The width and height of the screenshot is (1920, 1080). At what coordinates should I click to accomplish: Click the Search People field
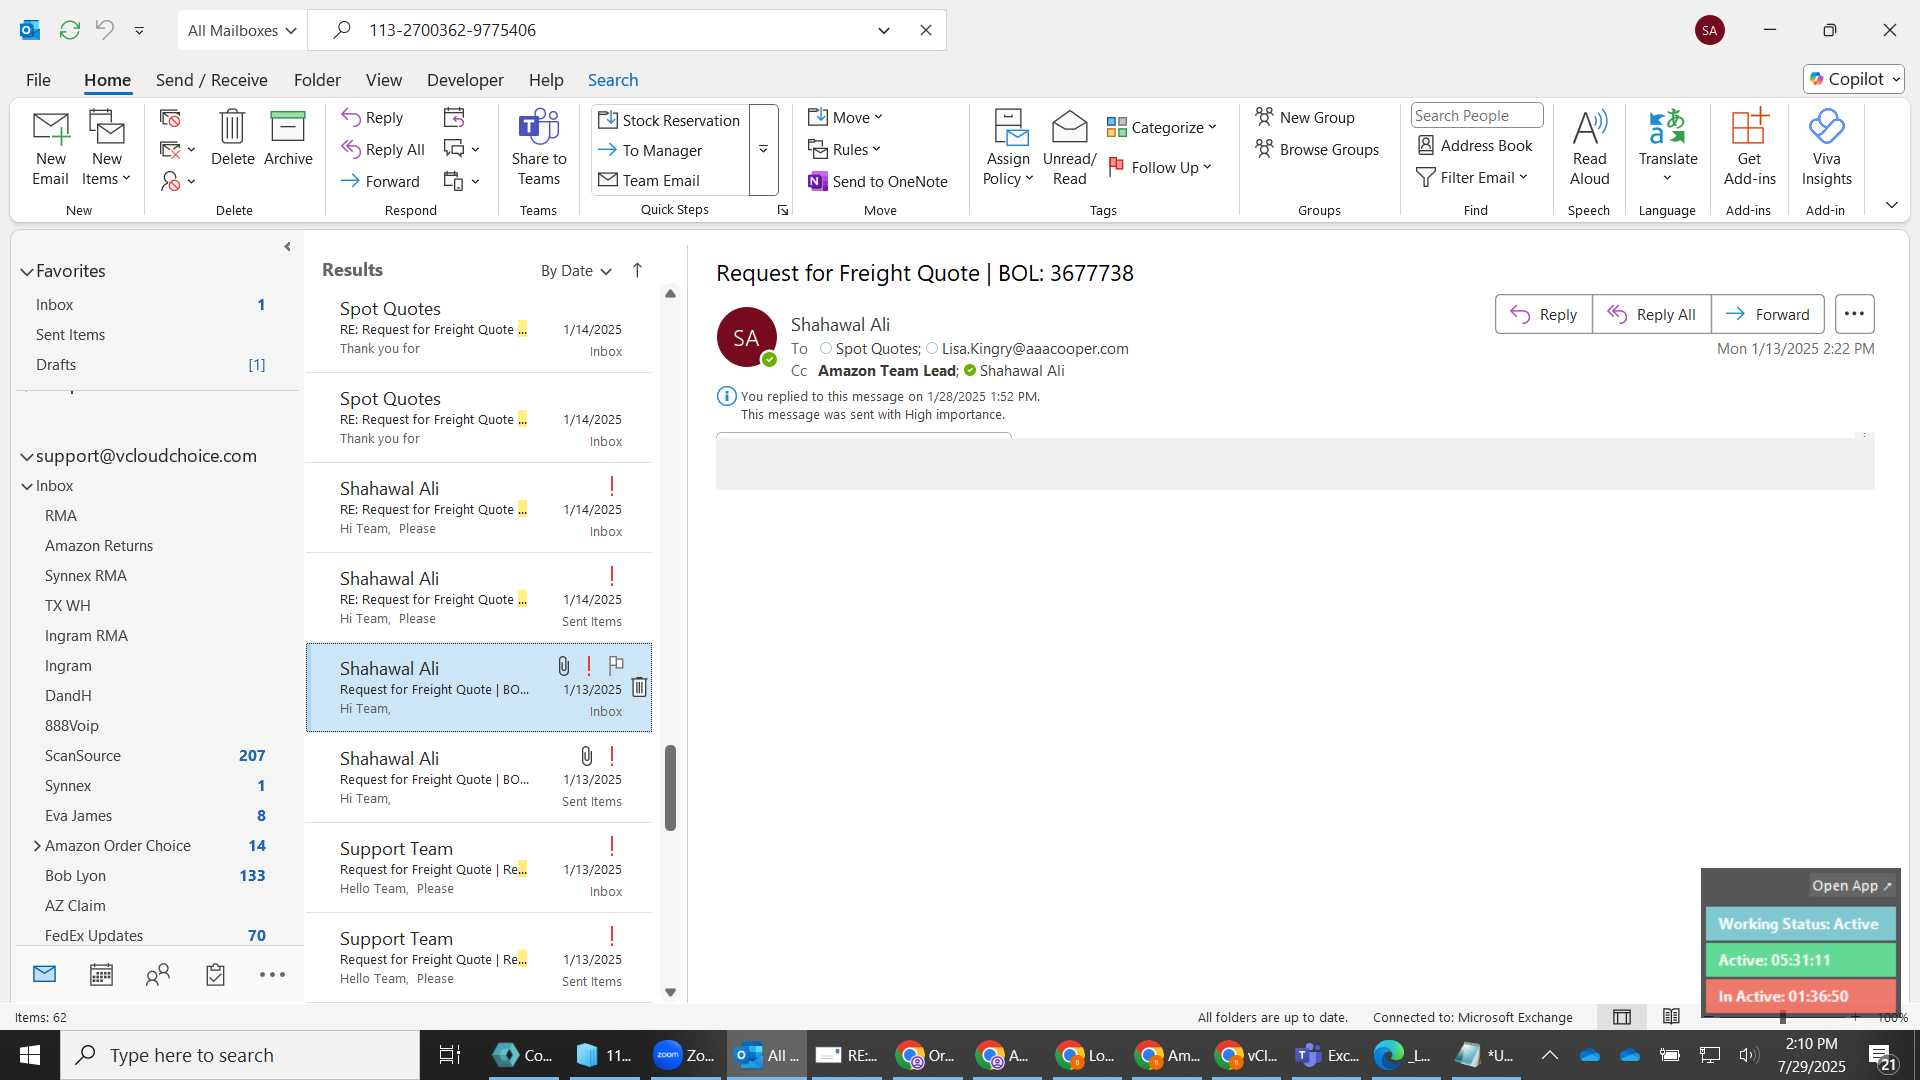pos(1476,116)
